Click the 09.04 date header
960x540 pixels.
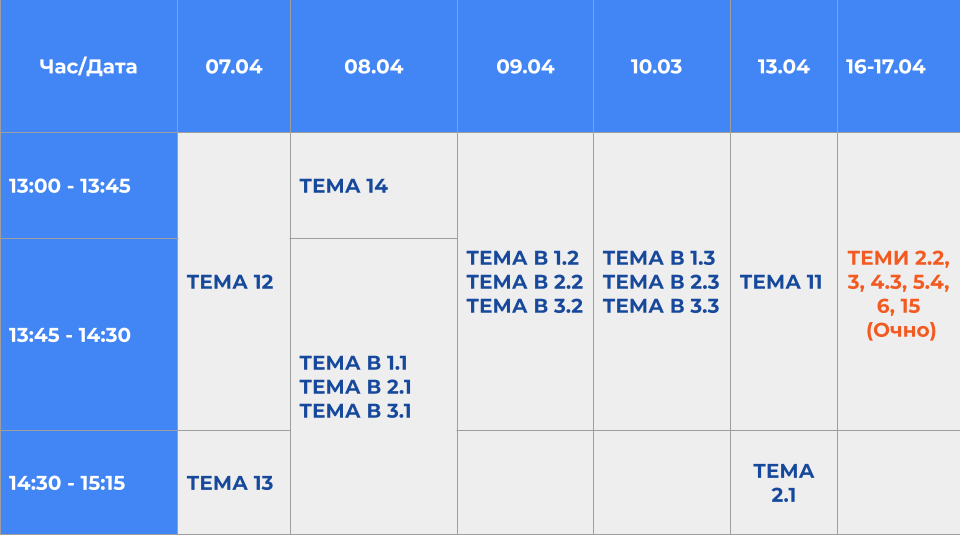point(525,67)
